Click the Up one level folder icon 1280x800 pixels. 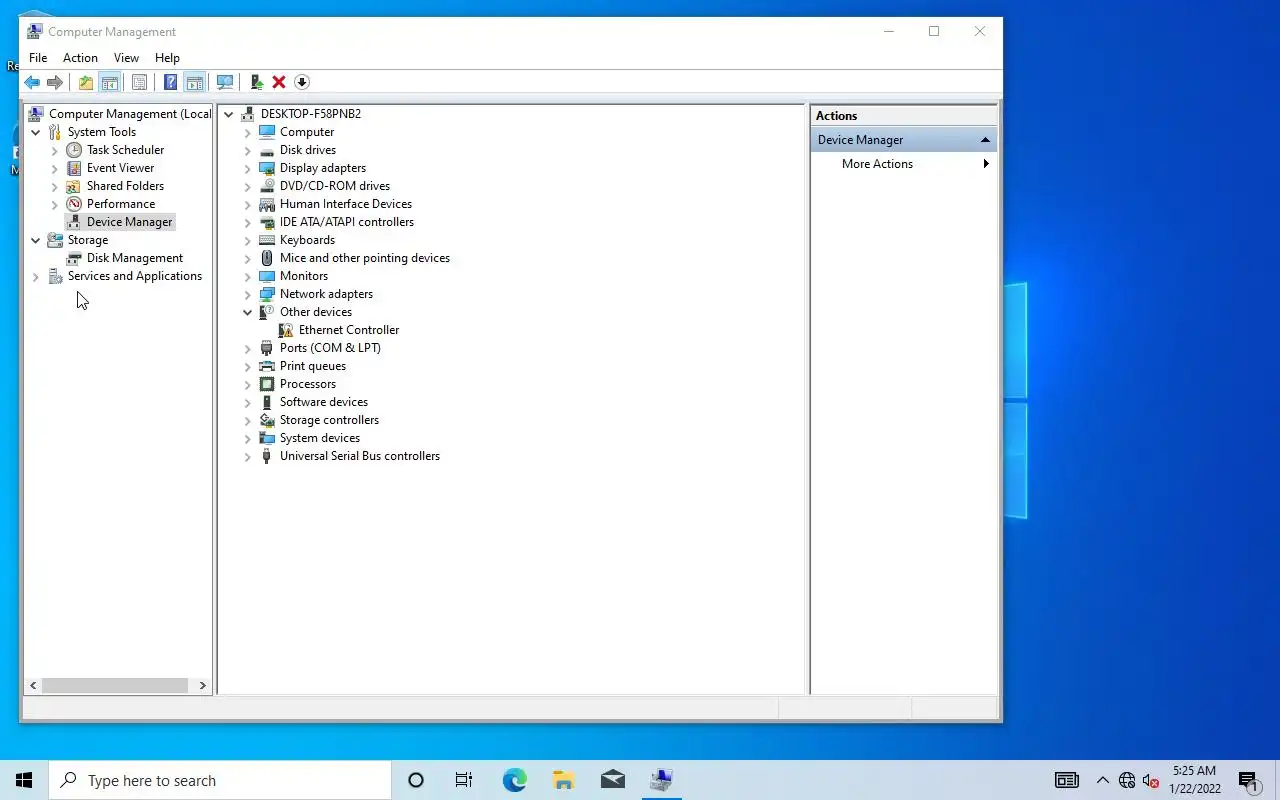[x=86, y=82]
